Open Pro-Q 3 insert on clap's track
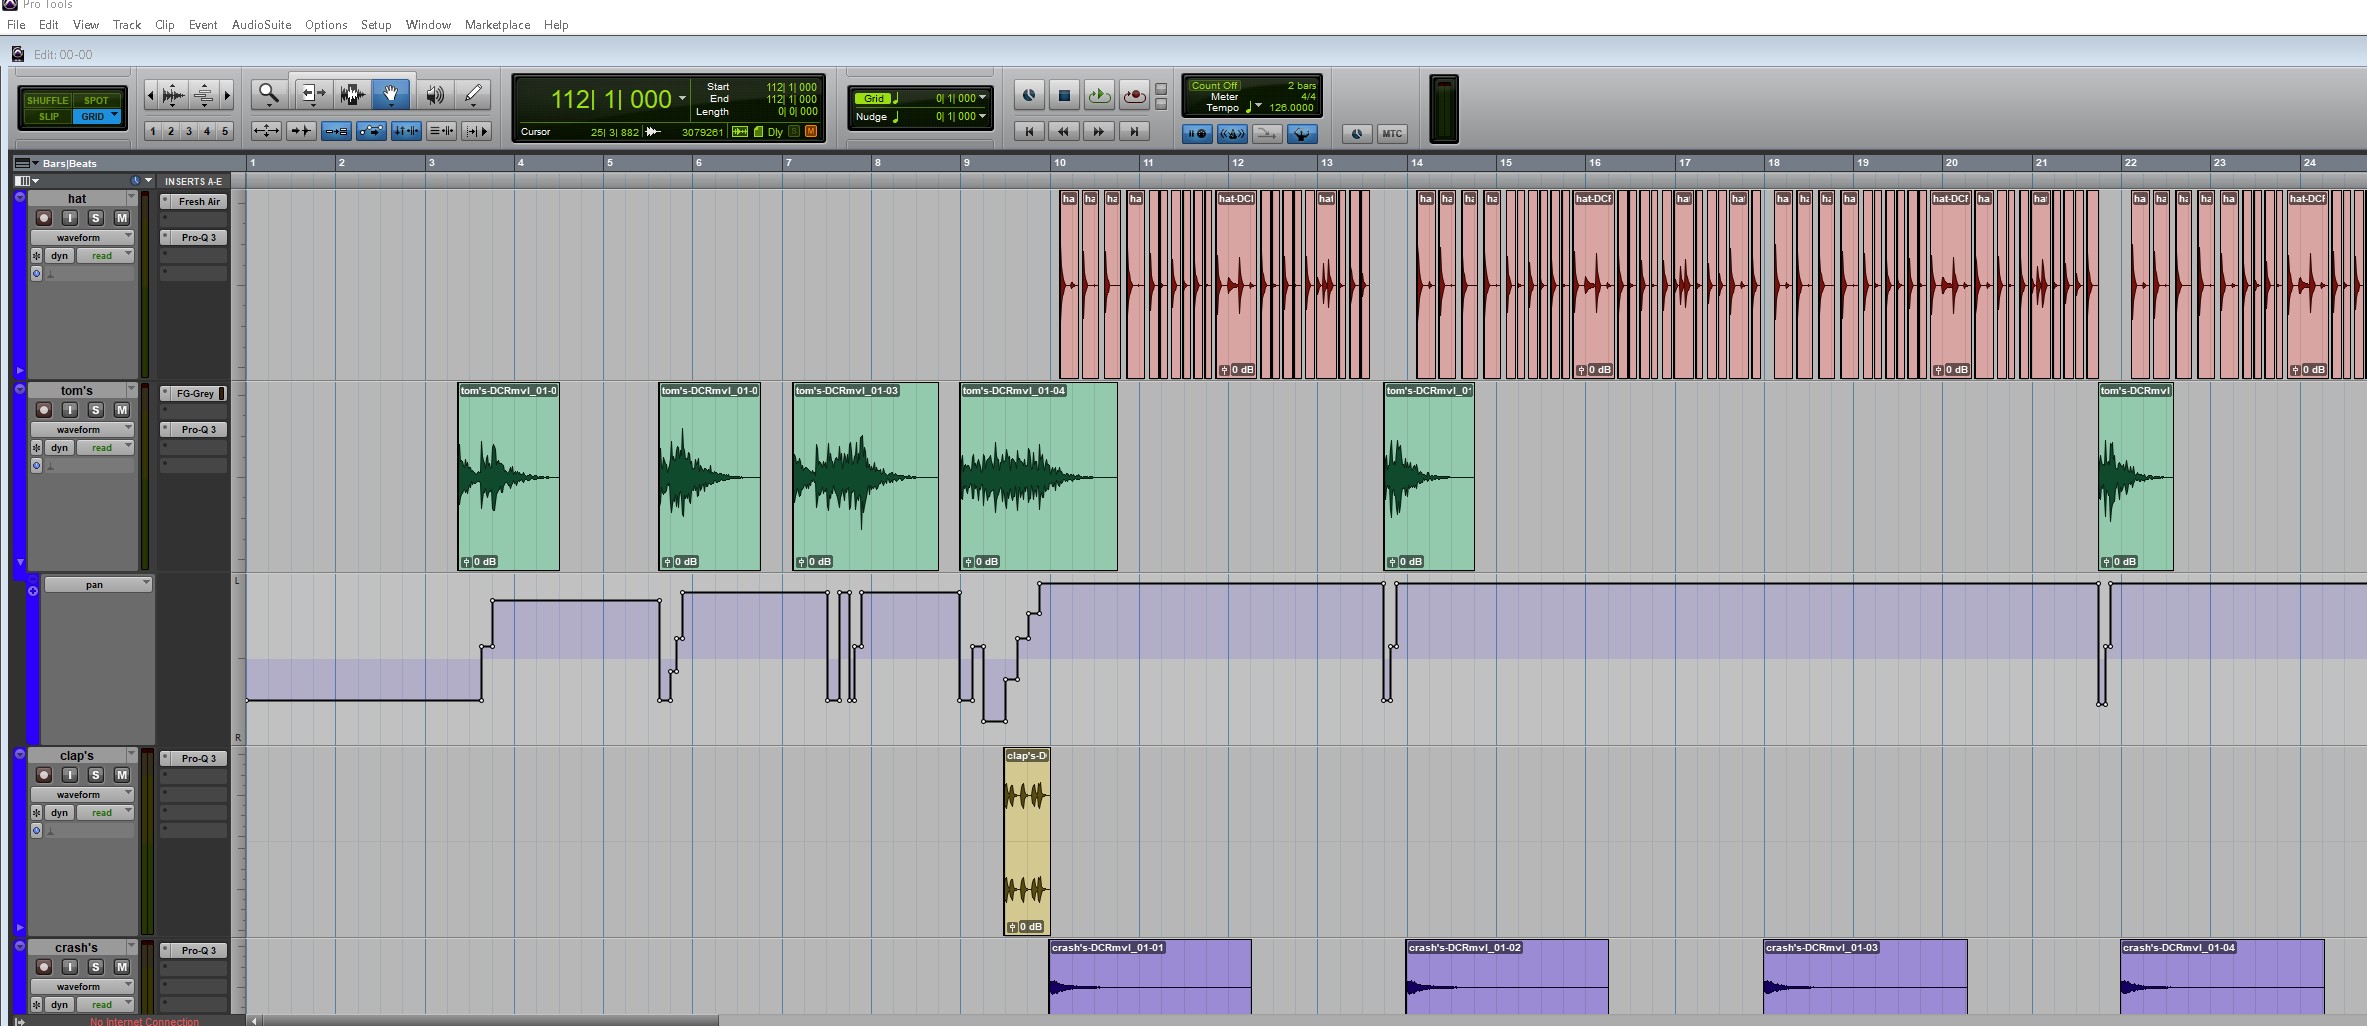Screen dimensions: 2367x1026 194,758
